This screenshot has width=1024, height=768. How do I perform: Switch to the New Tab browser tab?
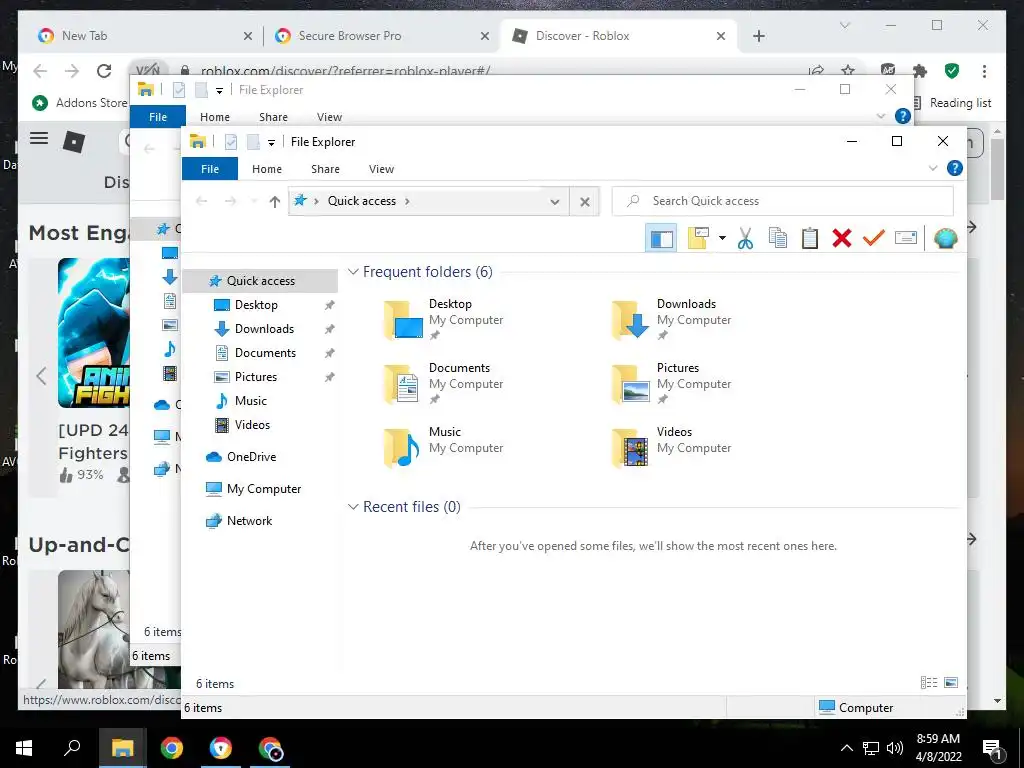(145, 36)
